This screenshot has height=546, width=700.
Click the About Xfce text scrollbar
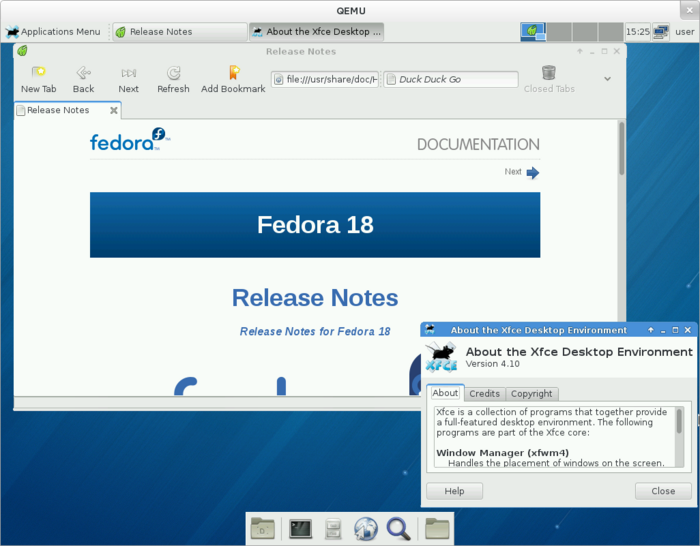point(679,421)
